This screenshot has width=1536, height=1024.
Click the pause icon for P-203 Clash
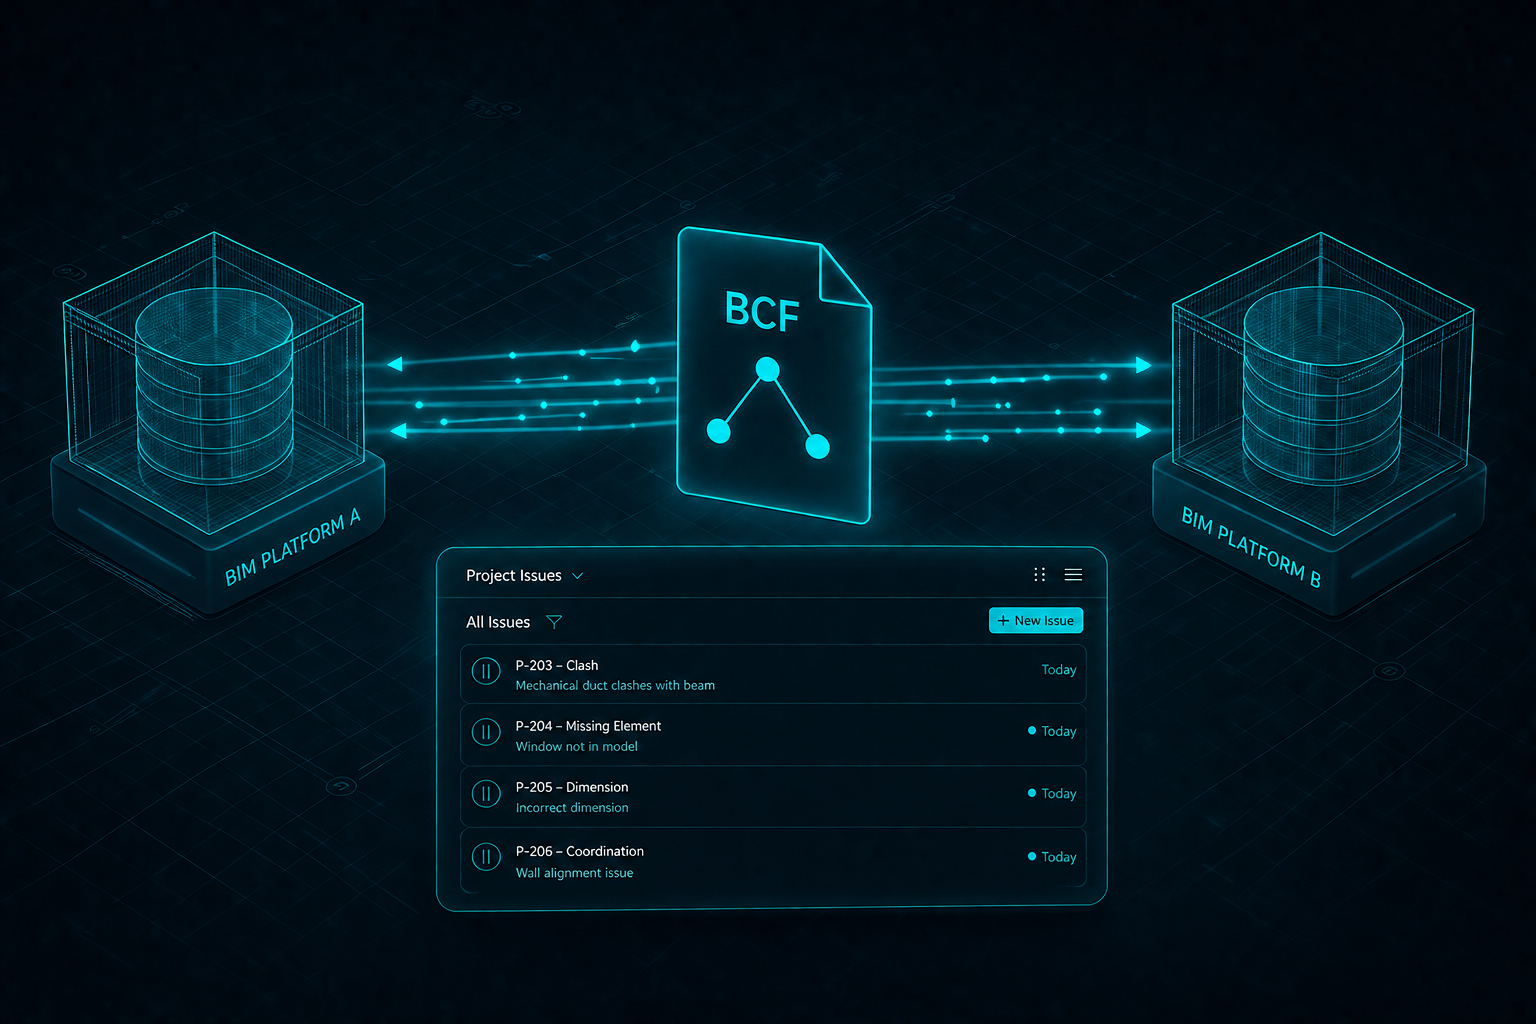tap(486, 671)
